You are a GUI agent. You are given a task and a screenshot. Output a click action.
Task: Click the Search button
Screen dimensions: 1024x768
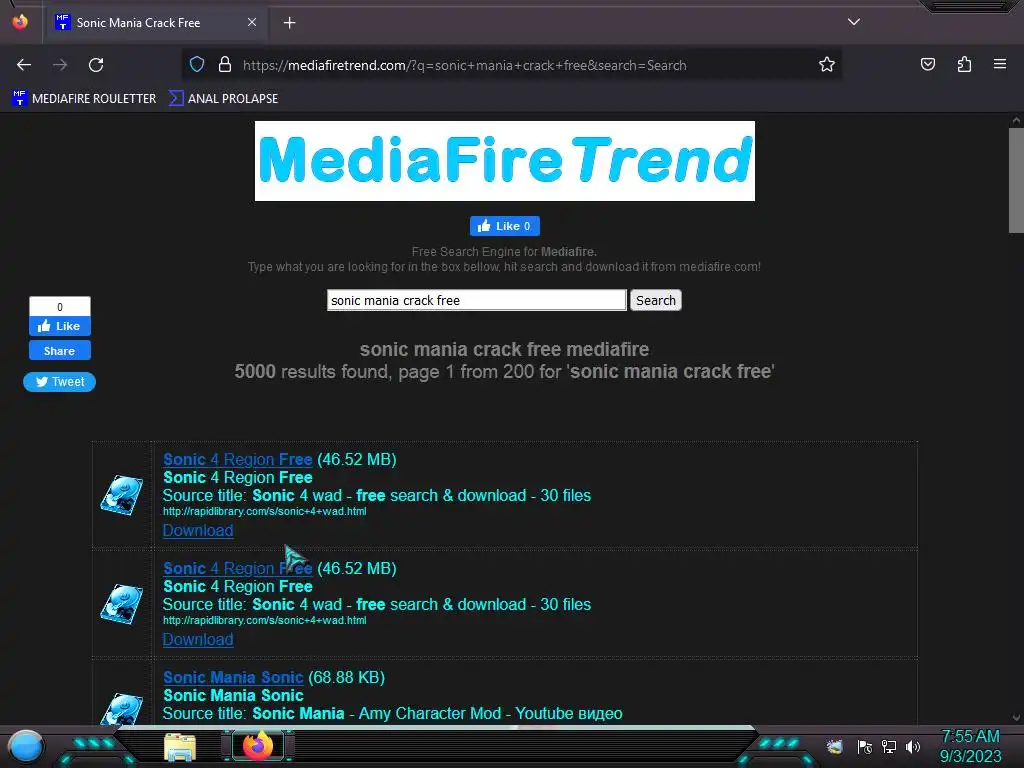[656, 300]
